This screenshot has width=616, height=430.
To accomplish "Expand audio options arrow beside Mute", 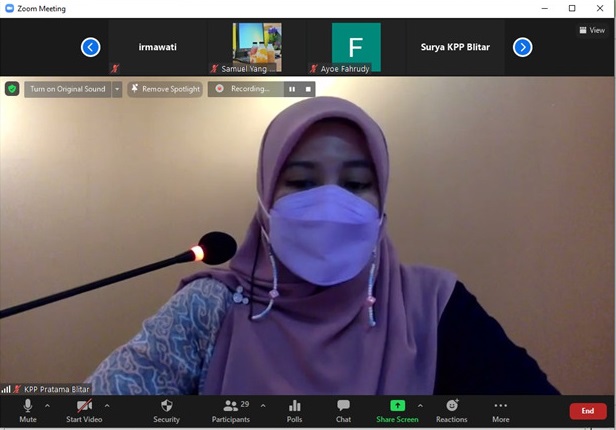I will click(x=47, y=405).
